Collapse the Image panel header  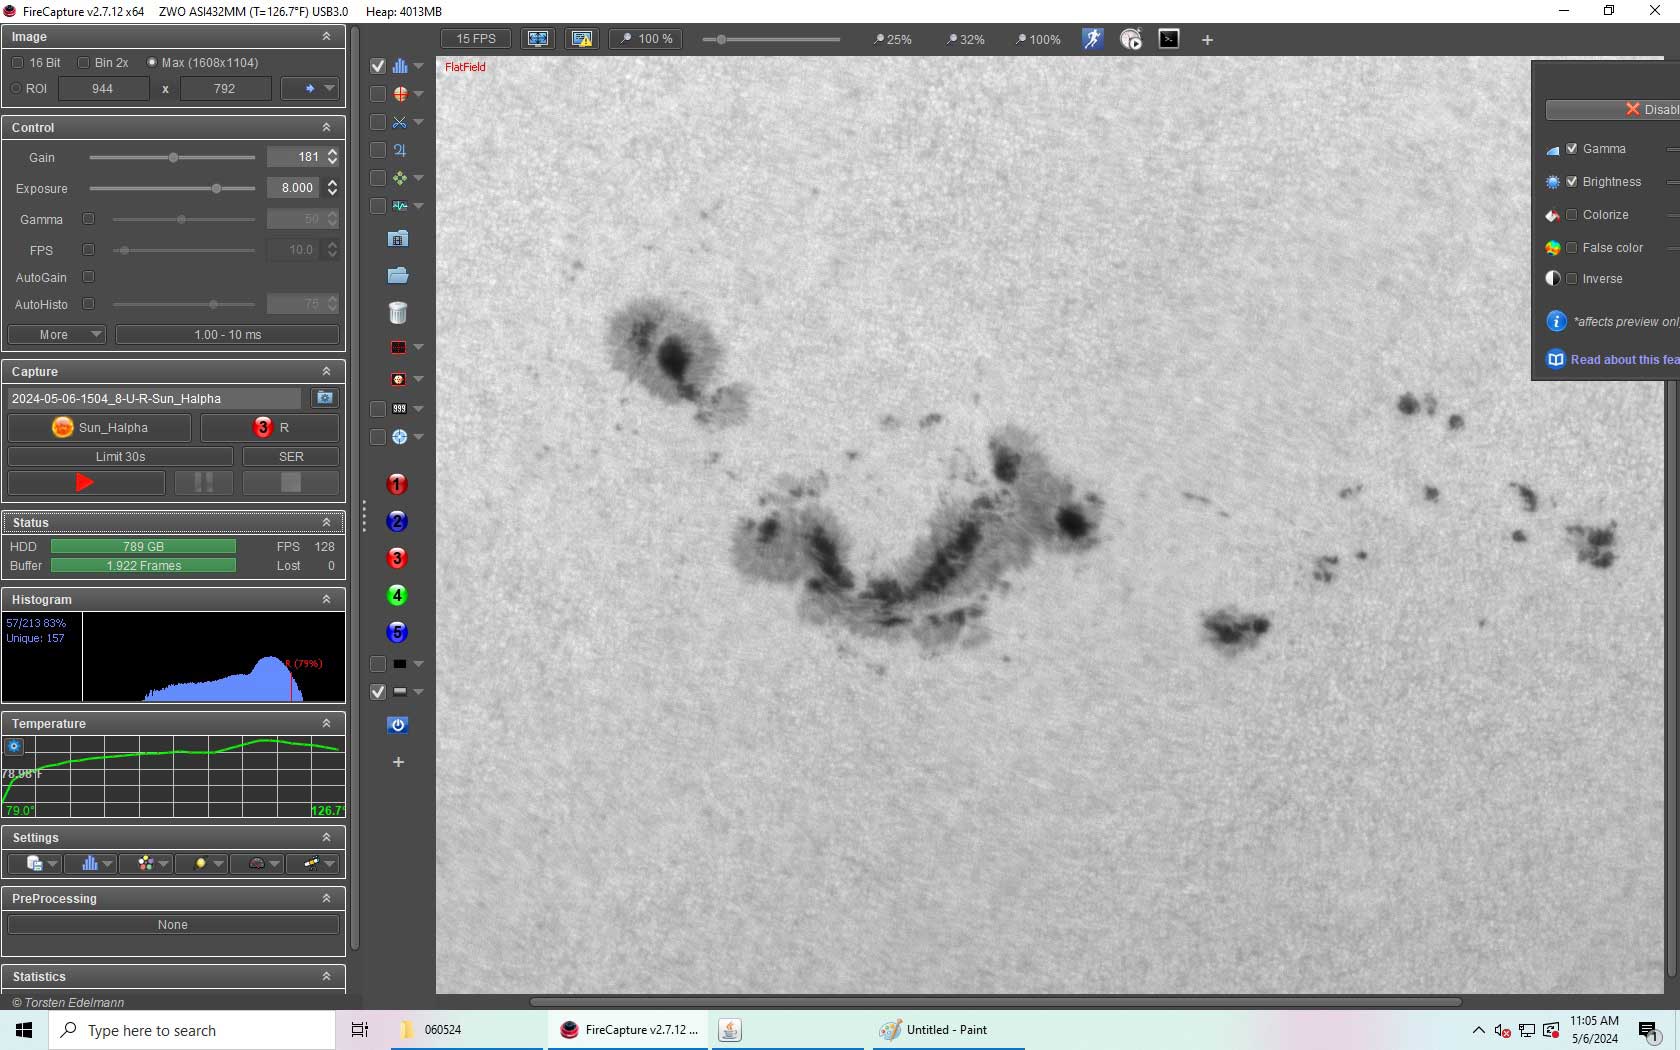point(326,36)
